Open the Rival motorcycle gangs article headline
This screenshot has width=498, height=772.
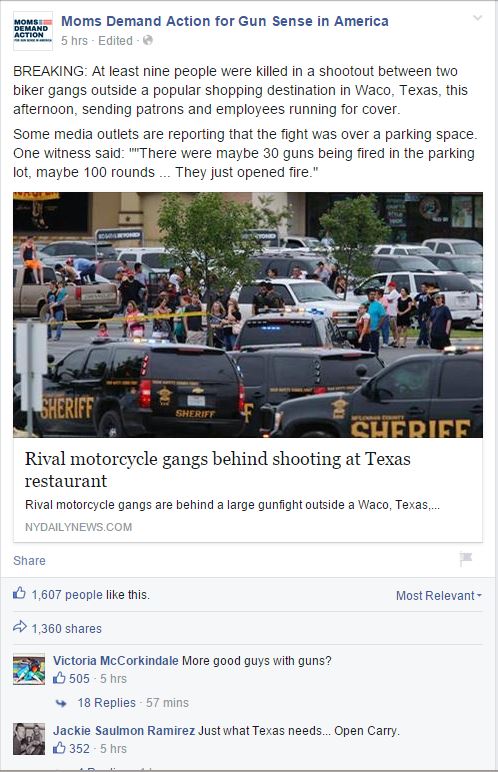pos(218,469)
